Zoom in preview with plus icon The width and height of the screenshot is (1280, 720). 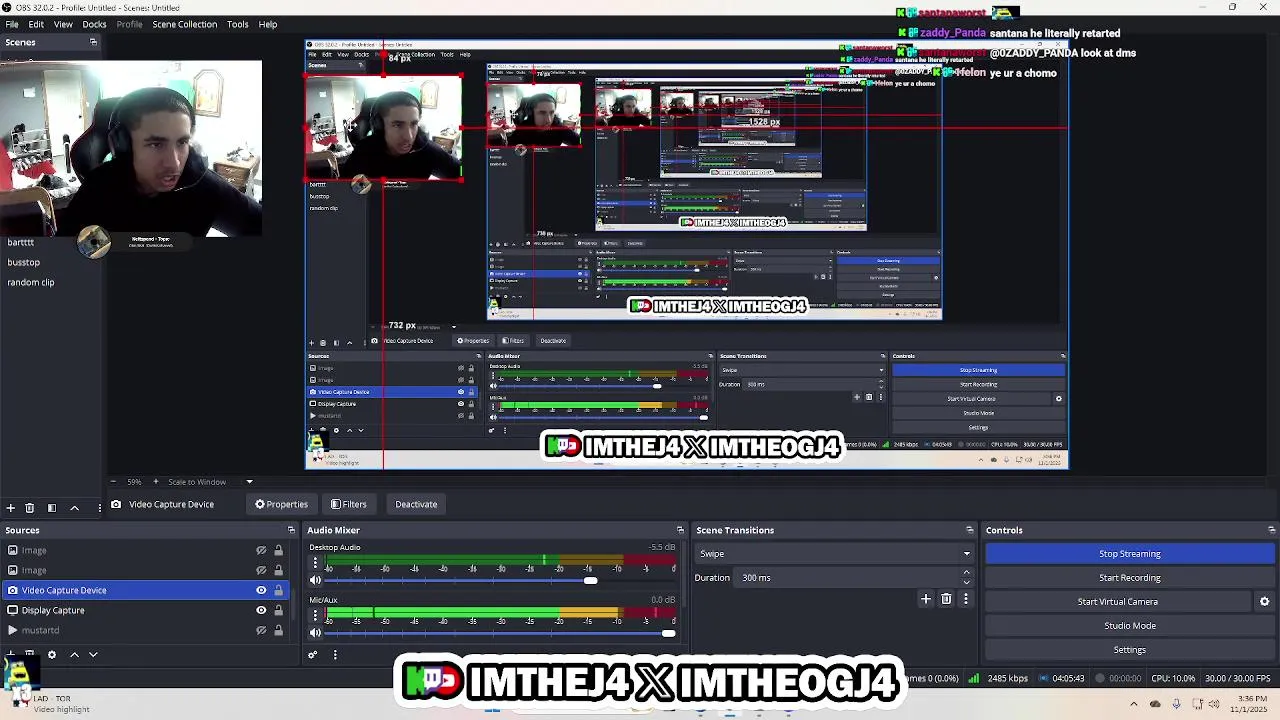pos(155,482)
